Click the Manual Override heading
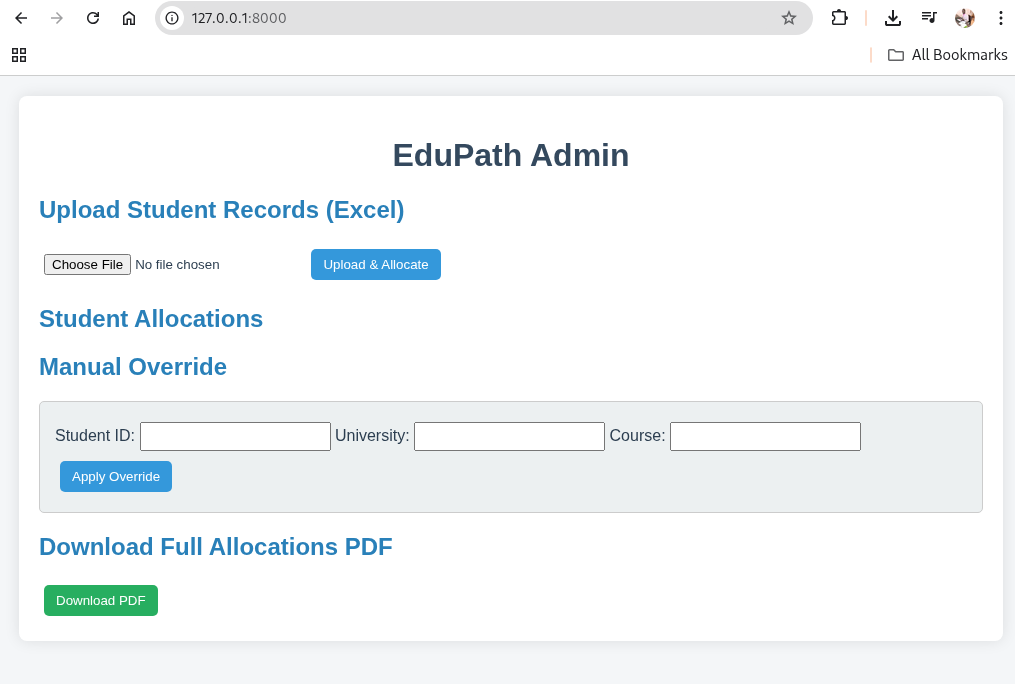The image size is (1015, 684). coord(132,366)
